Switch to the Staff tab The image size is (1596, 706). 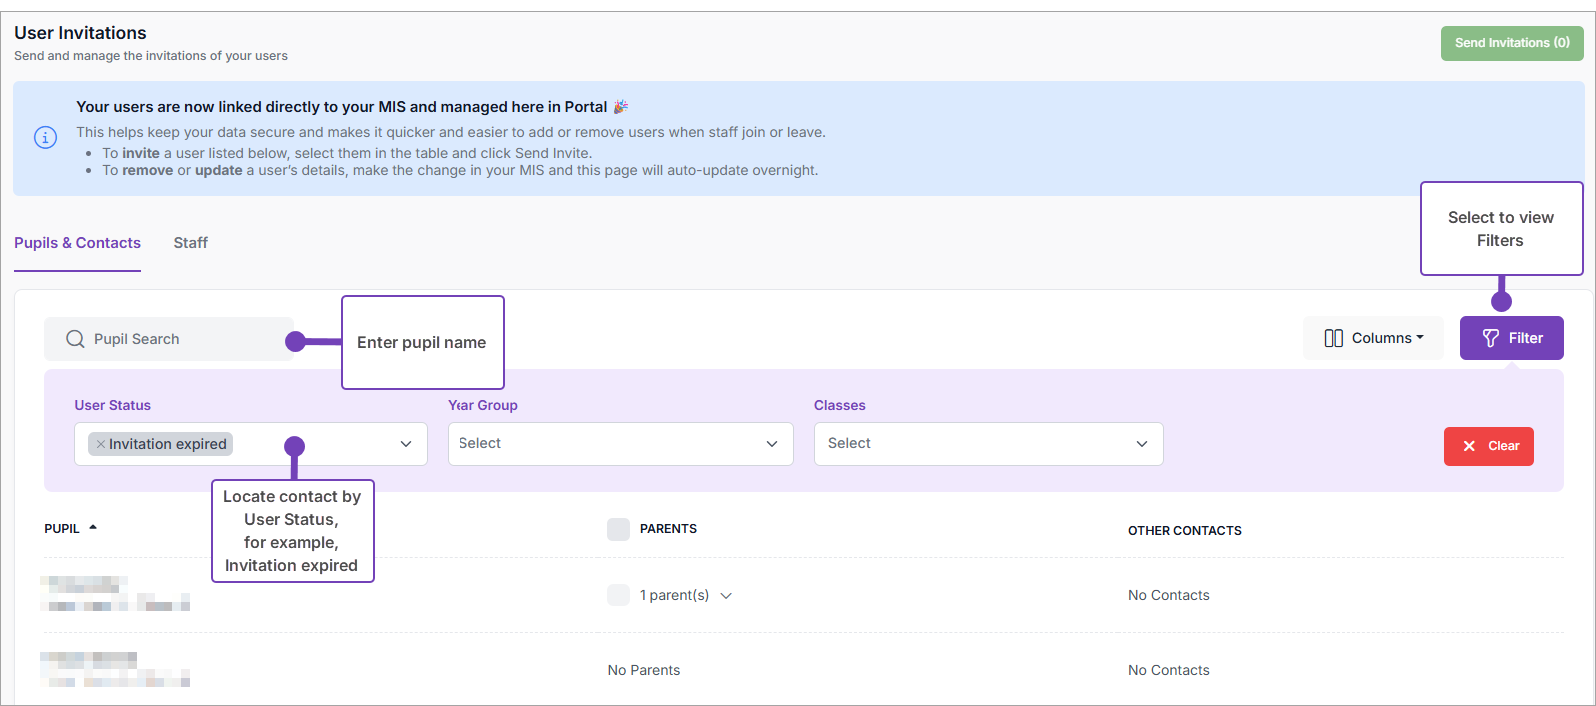[190, 243]
